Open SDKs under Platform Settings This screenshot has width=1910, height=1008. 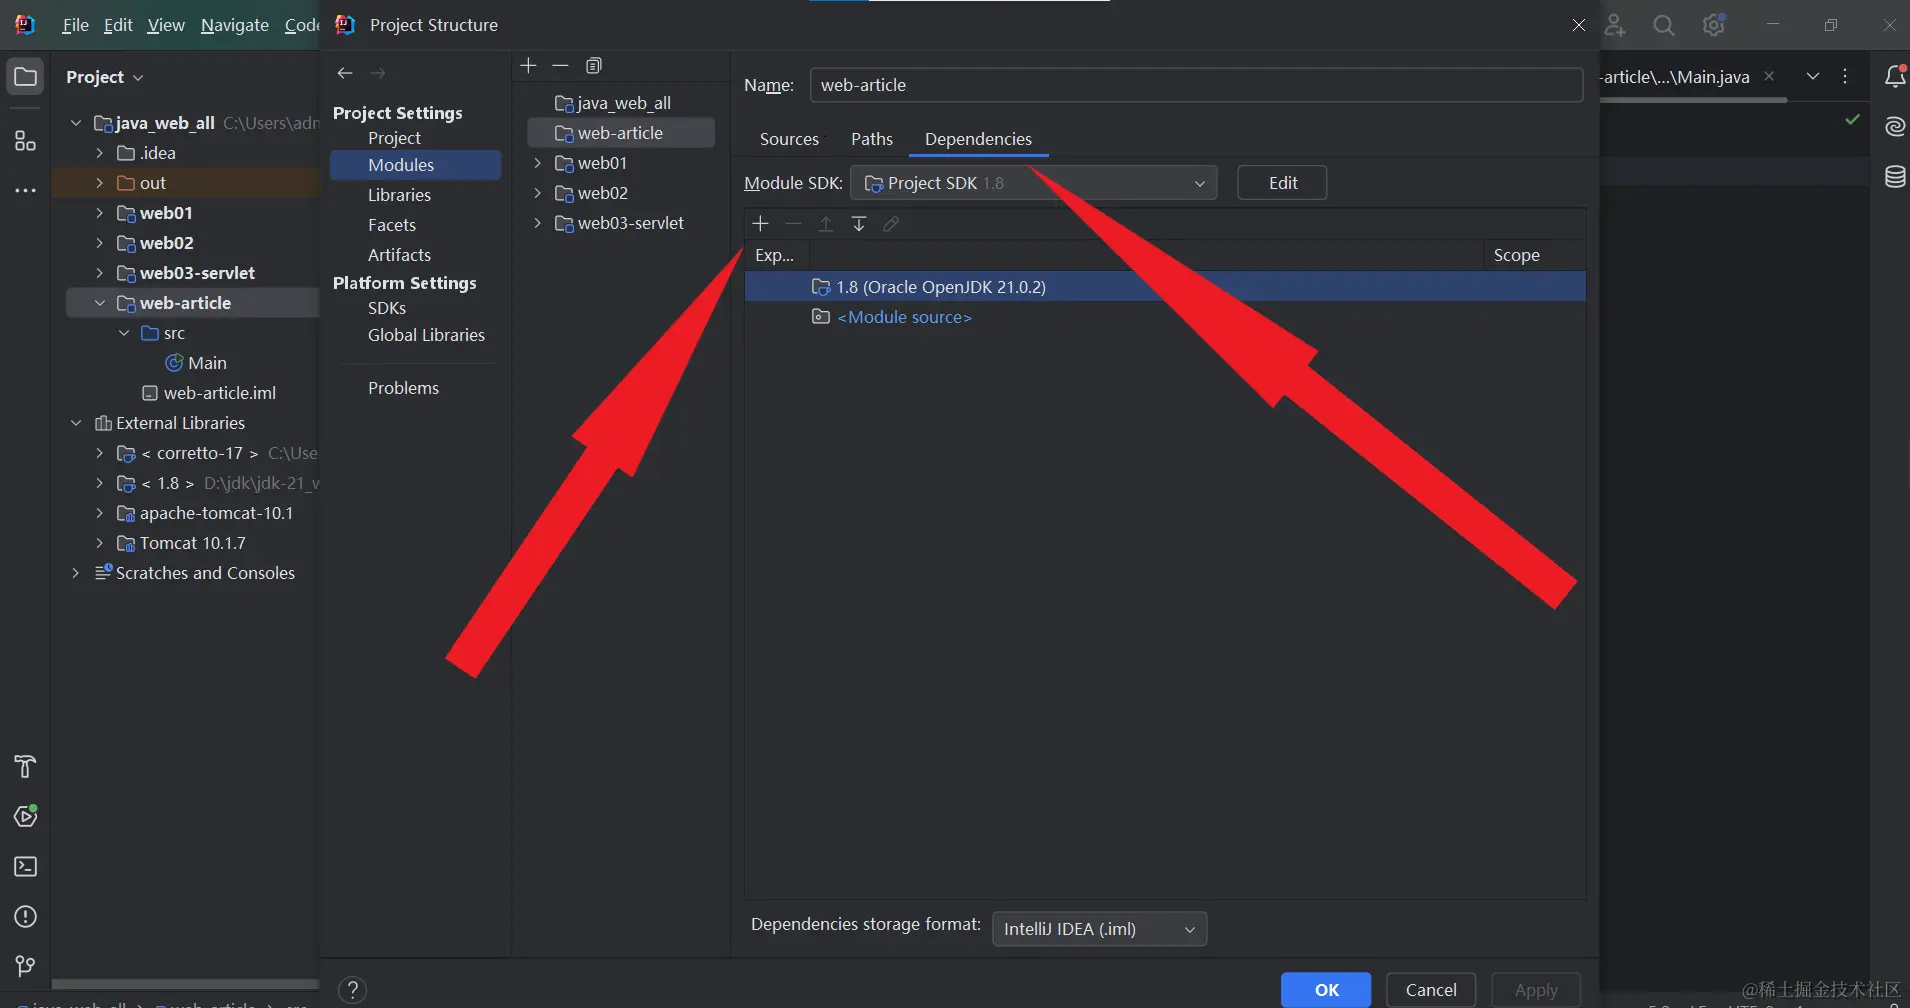387,308
